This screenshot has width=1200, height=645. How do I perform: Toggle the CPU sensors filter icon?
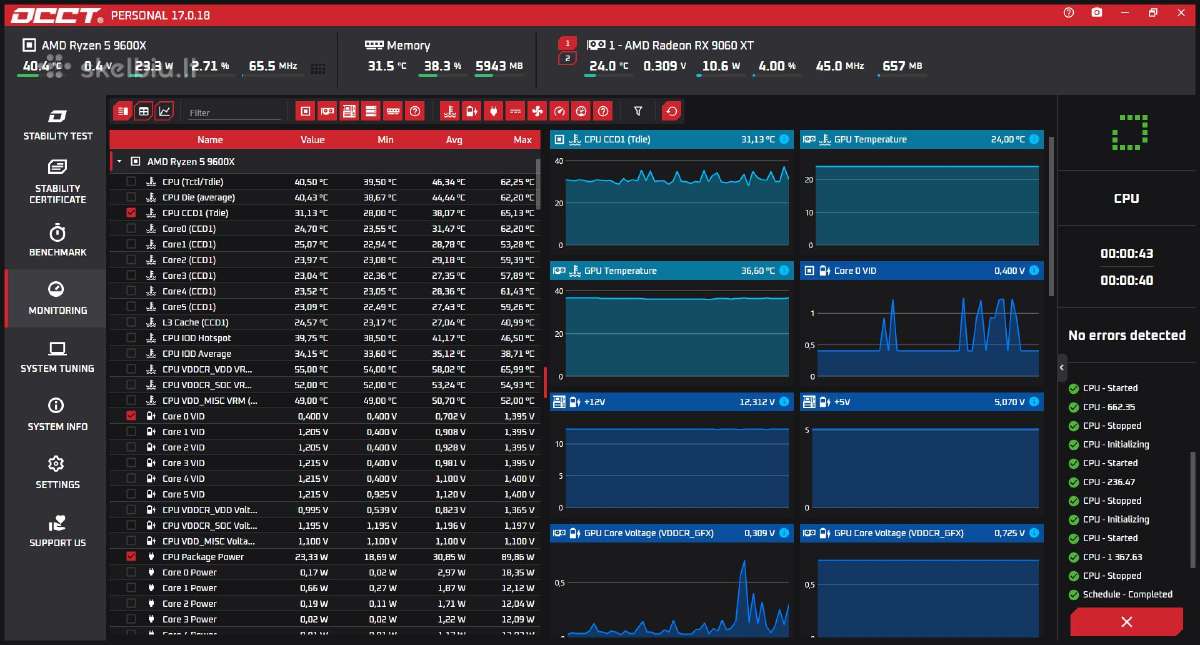tap(306, 111)
